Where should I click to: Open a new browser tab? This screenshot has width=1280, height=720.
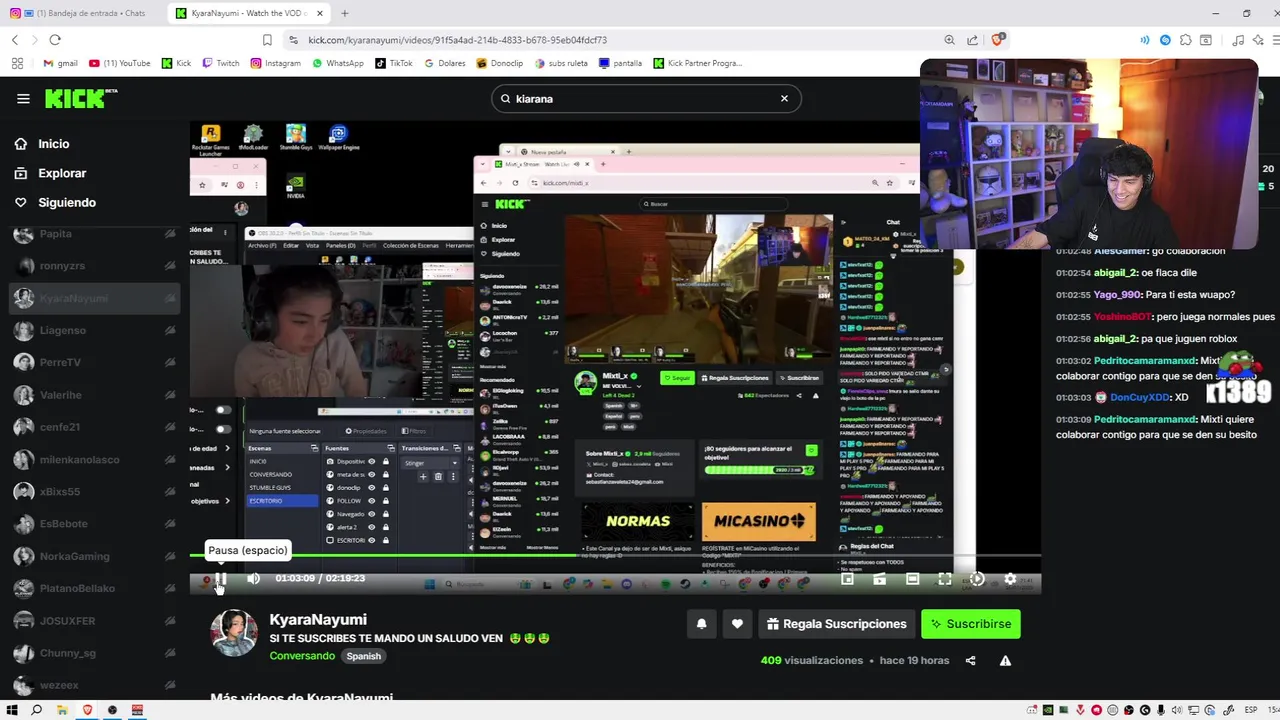[344, 13]
